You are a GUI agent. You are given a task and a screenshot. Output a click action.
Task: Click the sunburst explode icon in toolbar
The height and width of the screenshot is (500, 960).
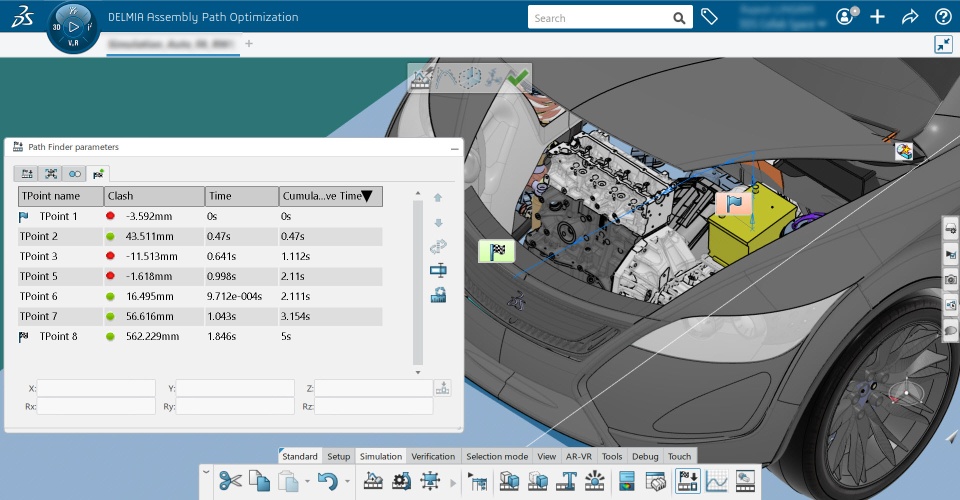pyautogui.click(x=594, y=481)
